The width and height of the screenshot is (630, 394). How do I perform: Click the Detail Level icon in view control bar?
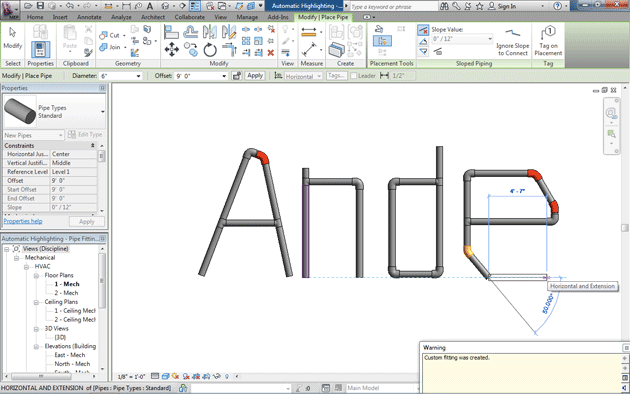tap(155, 376)
